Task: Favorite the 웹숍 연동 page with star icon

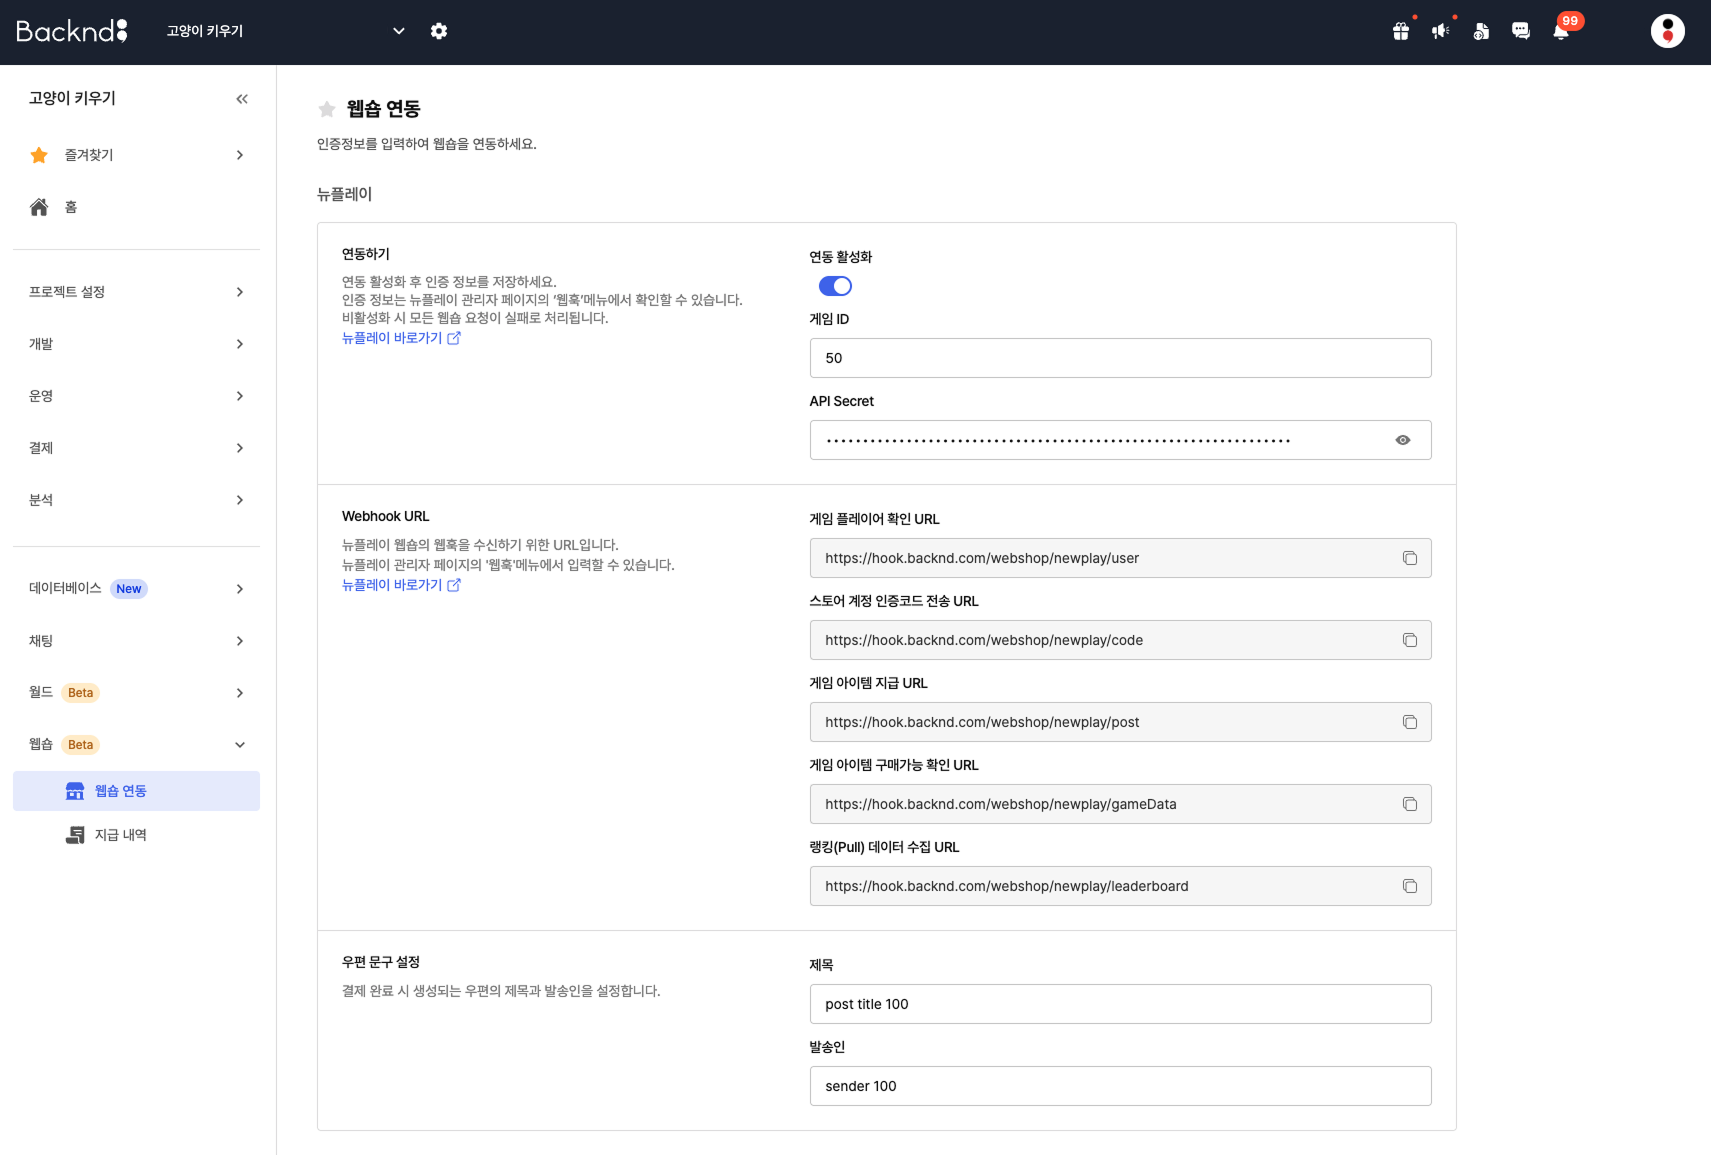Action: [327, 109]
